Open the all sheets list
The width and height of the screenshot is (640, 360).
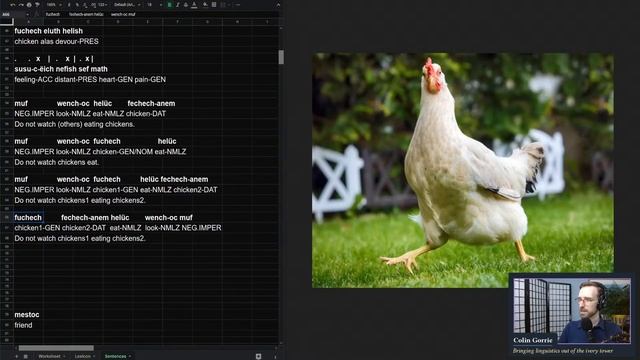pos(25,356)
